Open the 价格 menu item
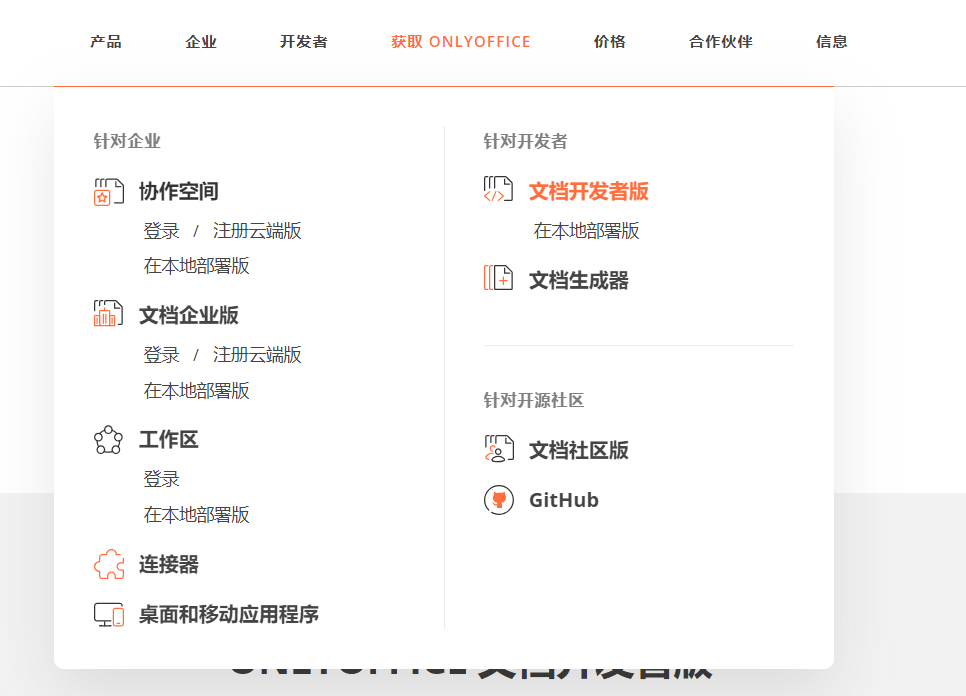This screenshot has width=966, height=696. [609, 42]
